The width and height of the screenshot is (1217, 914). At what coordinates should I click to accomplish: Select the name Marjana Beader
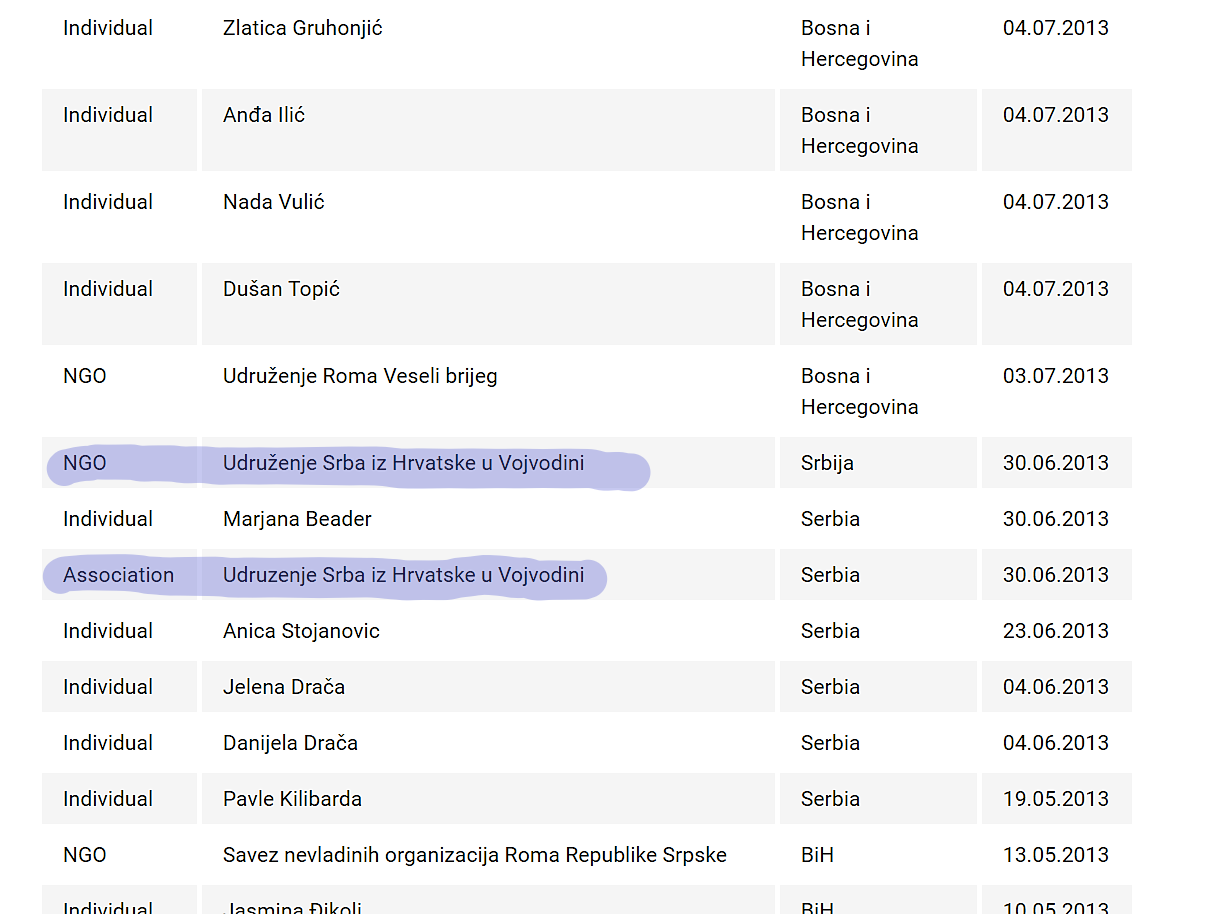pos(297,519)
